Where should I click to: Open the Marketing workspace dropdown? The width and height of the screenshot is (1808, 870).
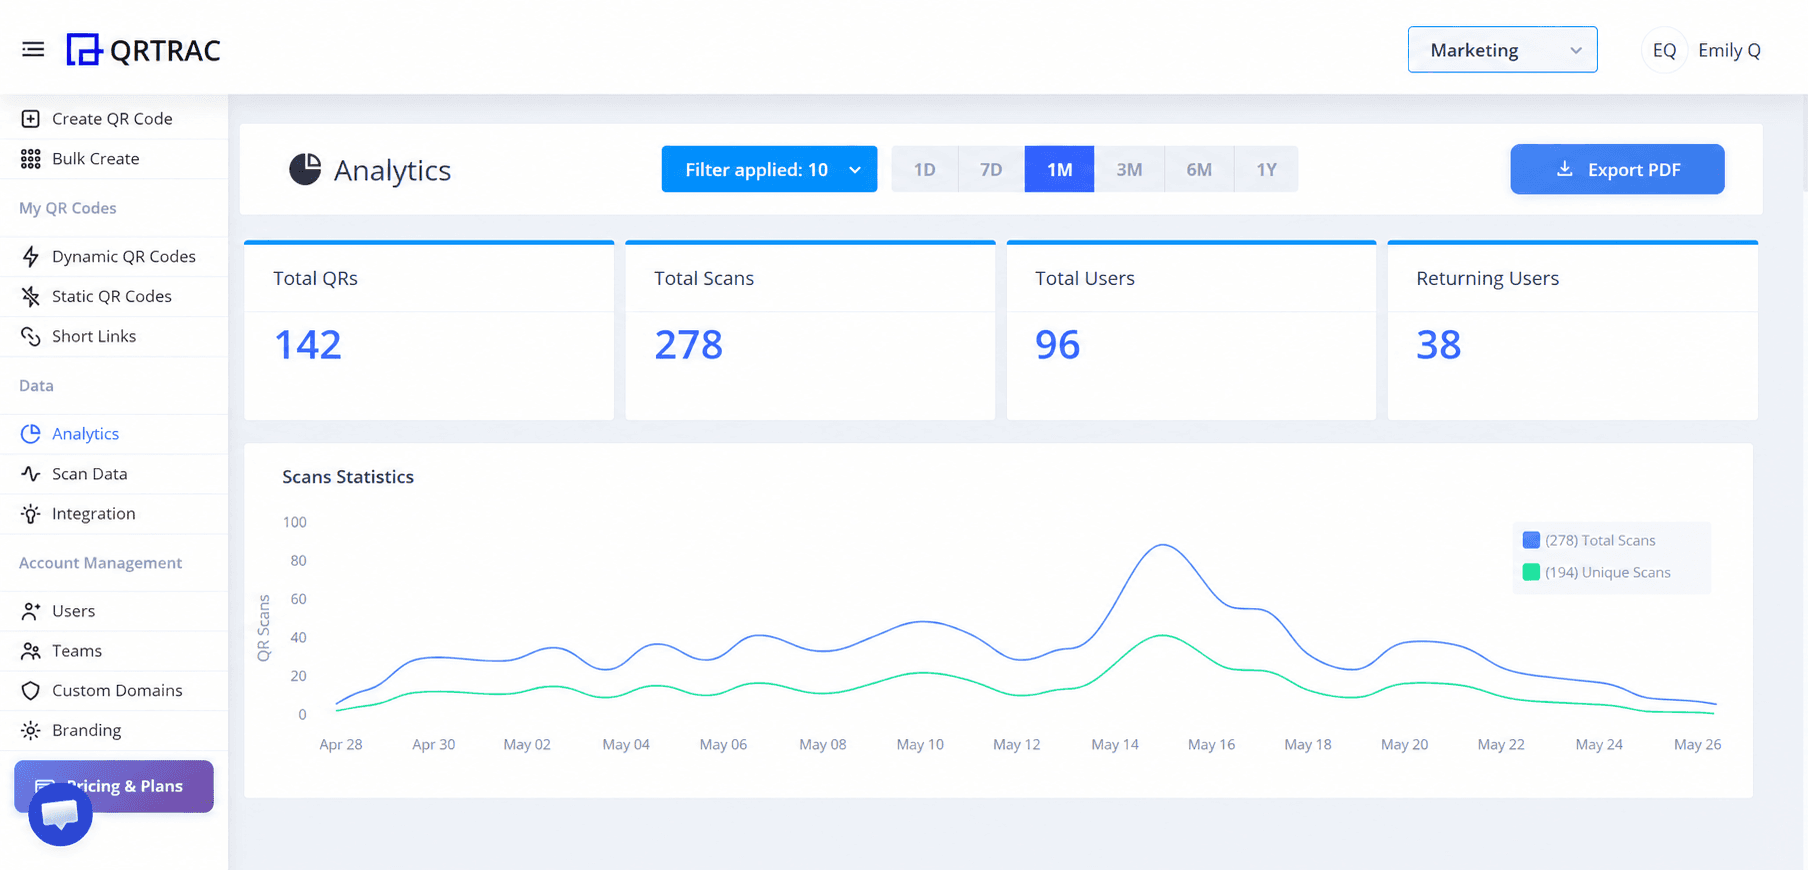tap(1502, 50)
